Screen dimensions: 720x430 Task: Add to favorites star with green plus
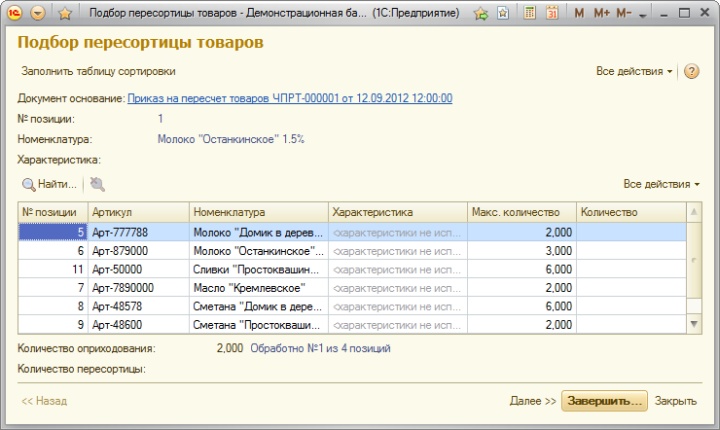coord(481,13)
